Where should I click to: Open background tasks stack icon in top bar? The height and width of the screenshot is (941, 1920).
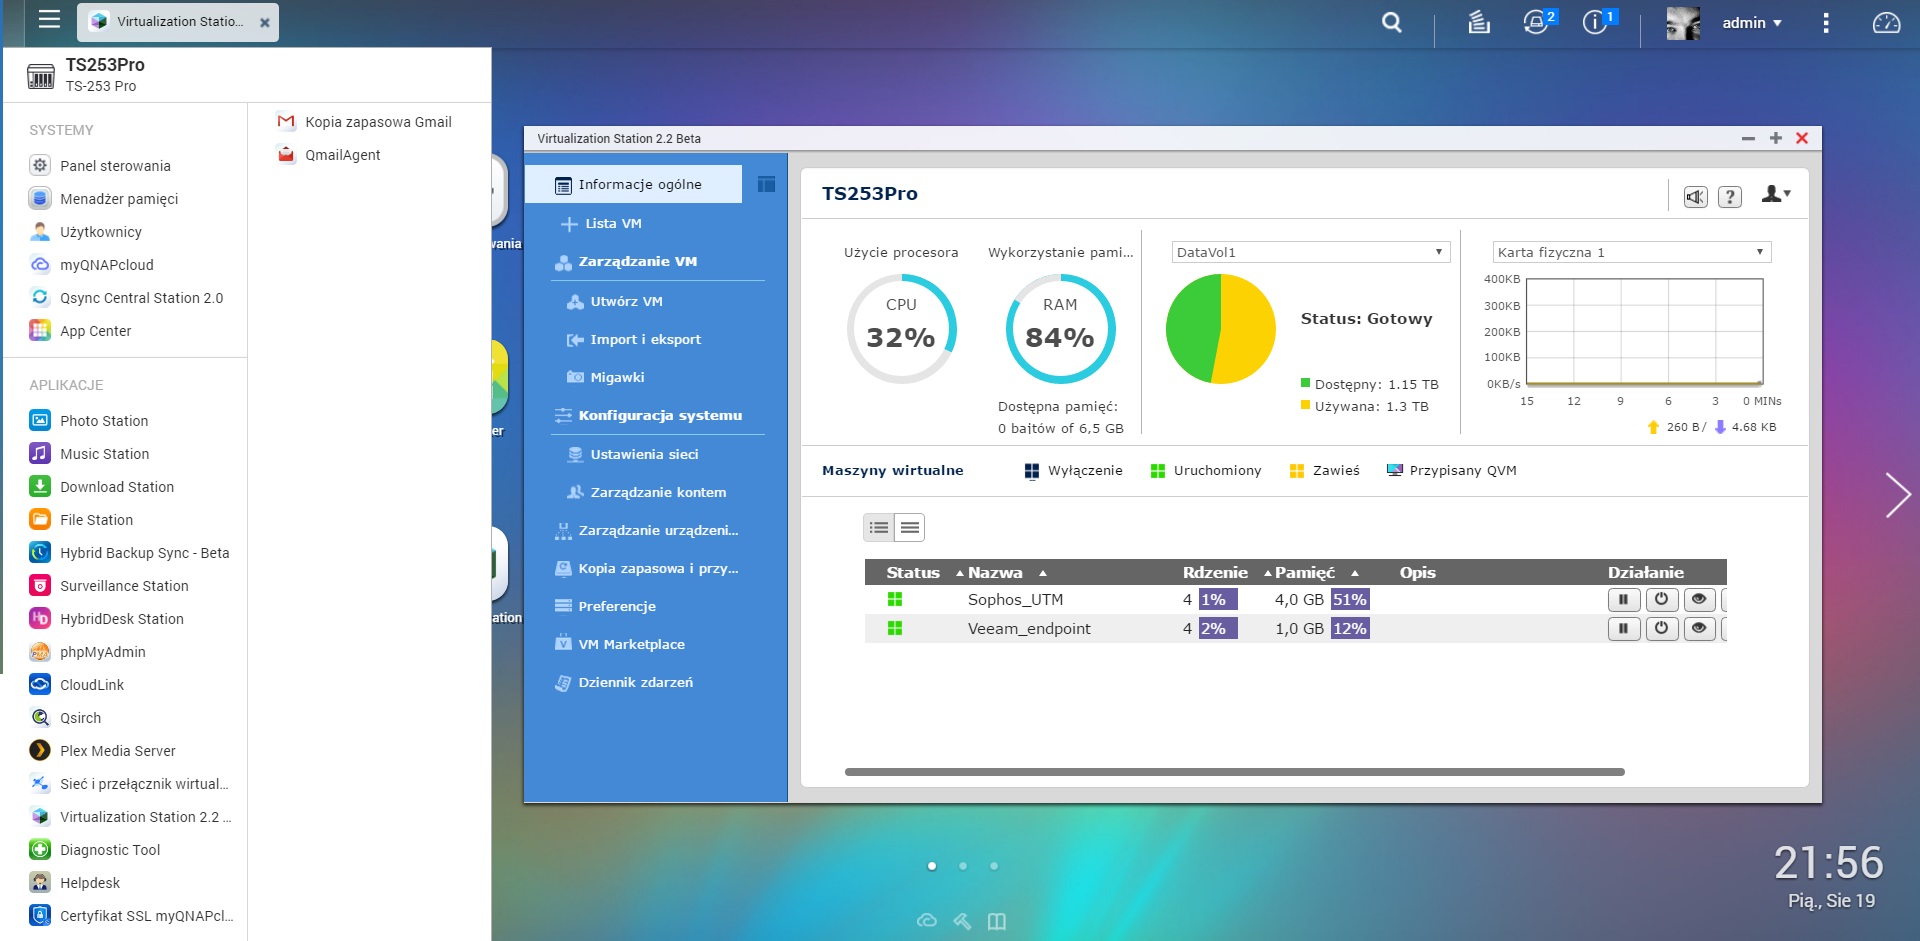(x=1479, y=22)
